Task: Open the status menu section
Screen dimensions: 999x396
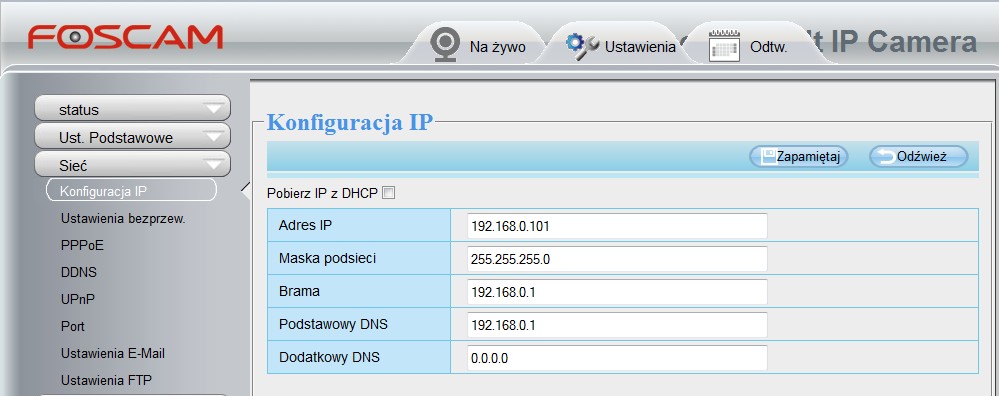Action: pos(132,108)
